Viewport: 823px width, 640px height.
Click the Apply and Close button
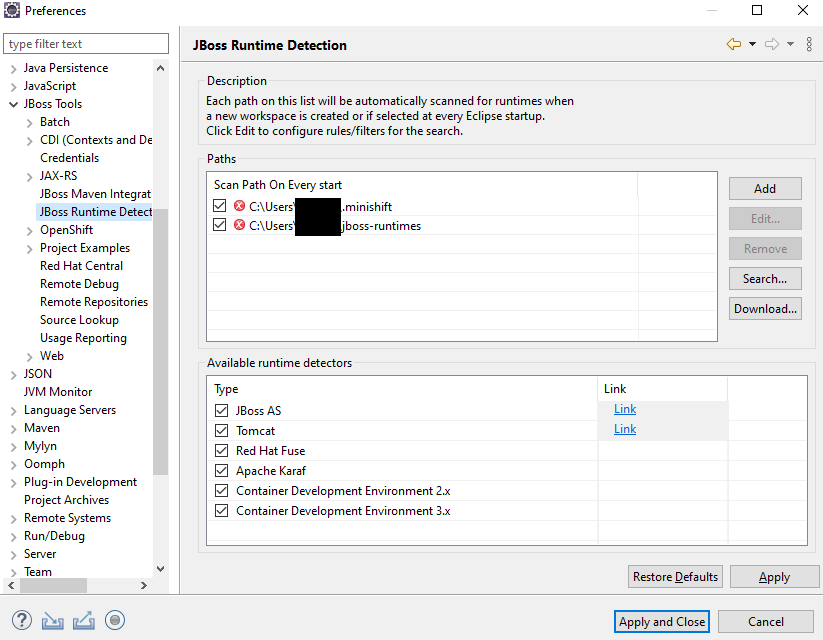click(661, 622)
